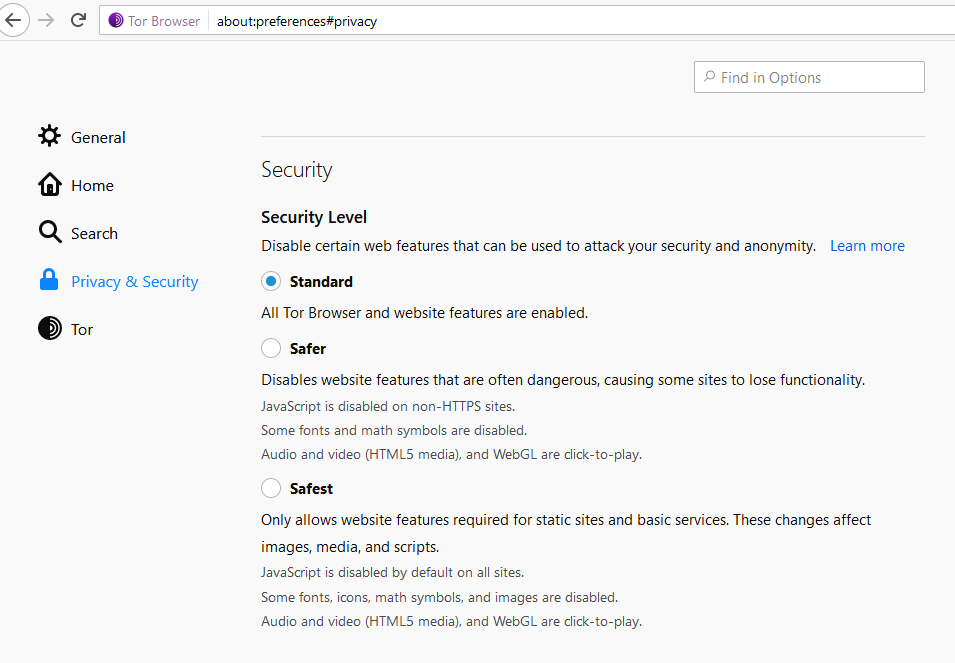Click the Search magnifier icon in sidebar

pos(50,232)
